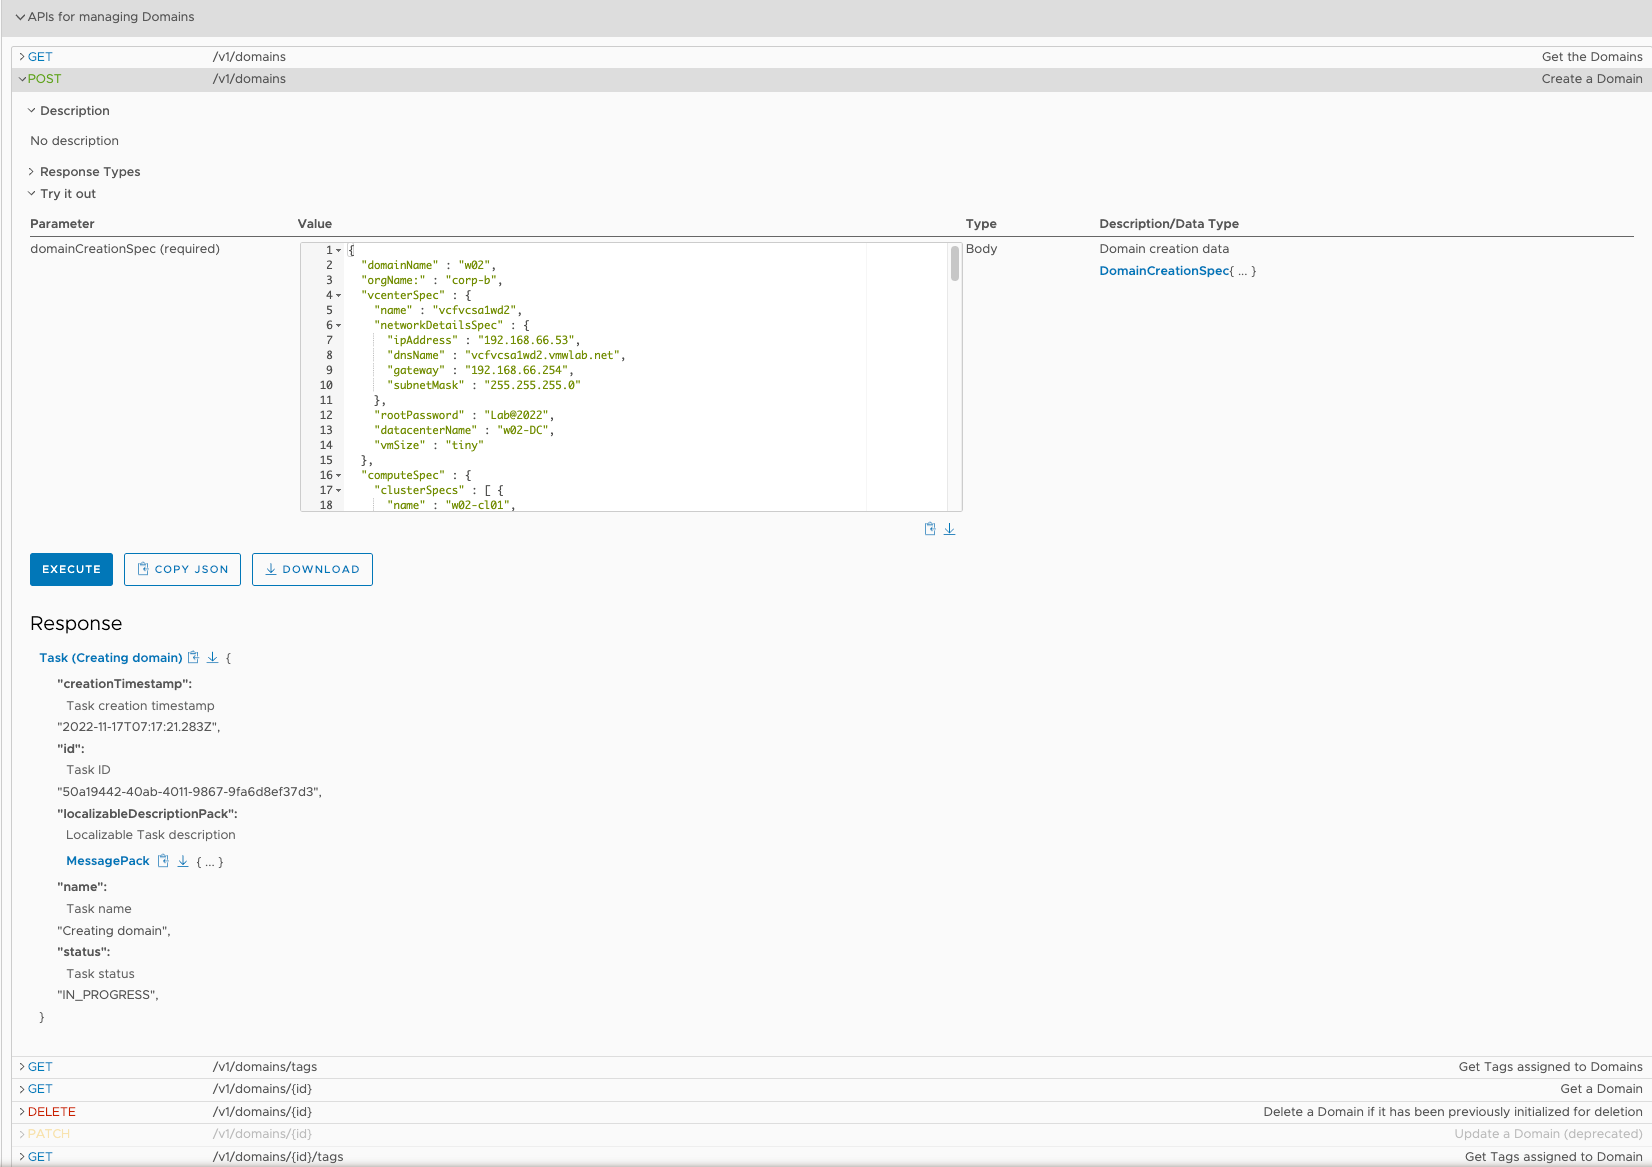This screenshot has height=1167, width=1652.
Task: Click the task ID value "50a19442-40ab-4011-9867-9fa6d8ef37d3"
Action: point(189,792)
